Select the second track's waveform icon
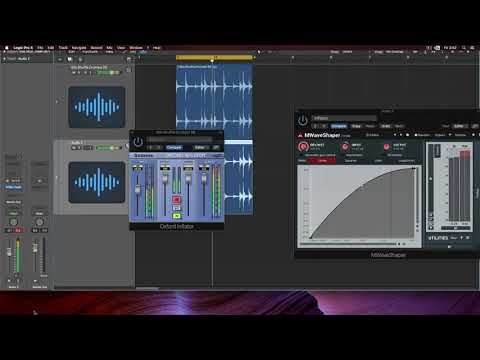Image resolution: width=480 pixels, height=360 pixels. click(97, 182)
